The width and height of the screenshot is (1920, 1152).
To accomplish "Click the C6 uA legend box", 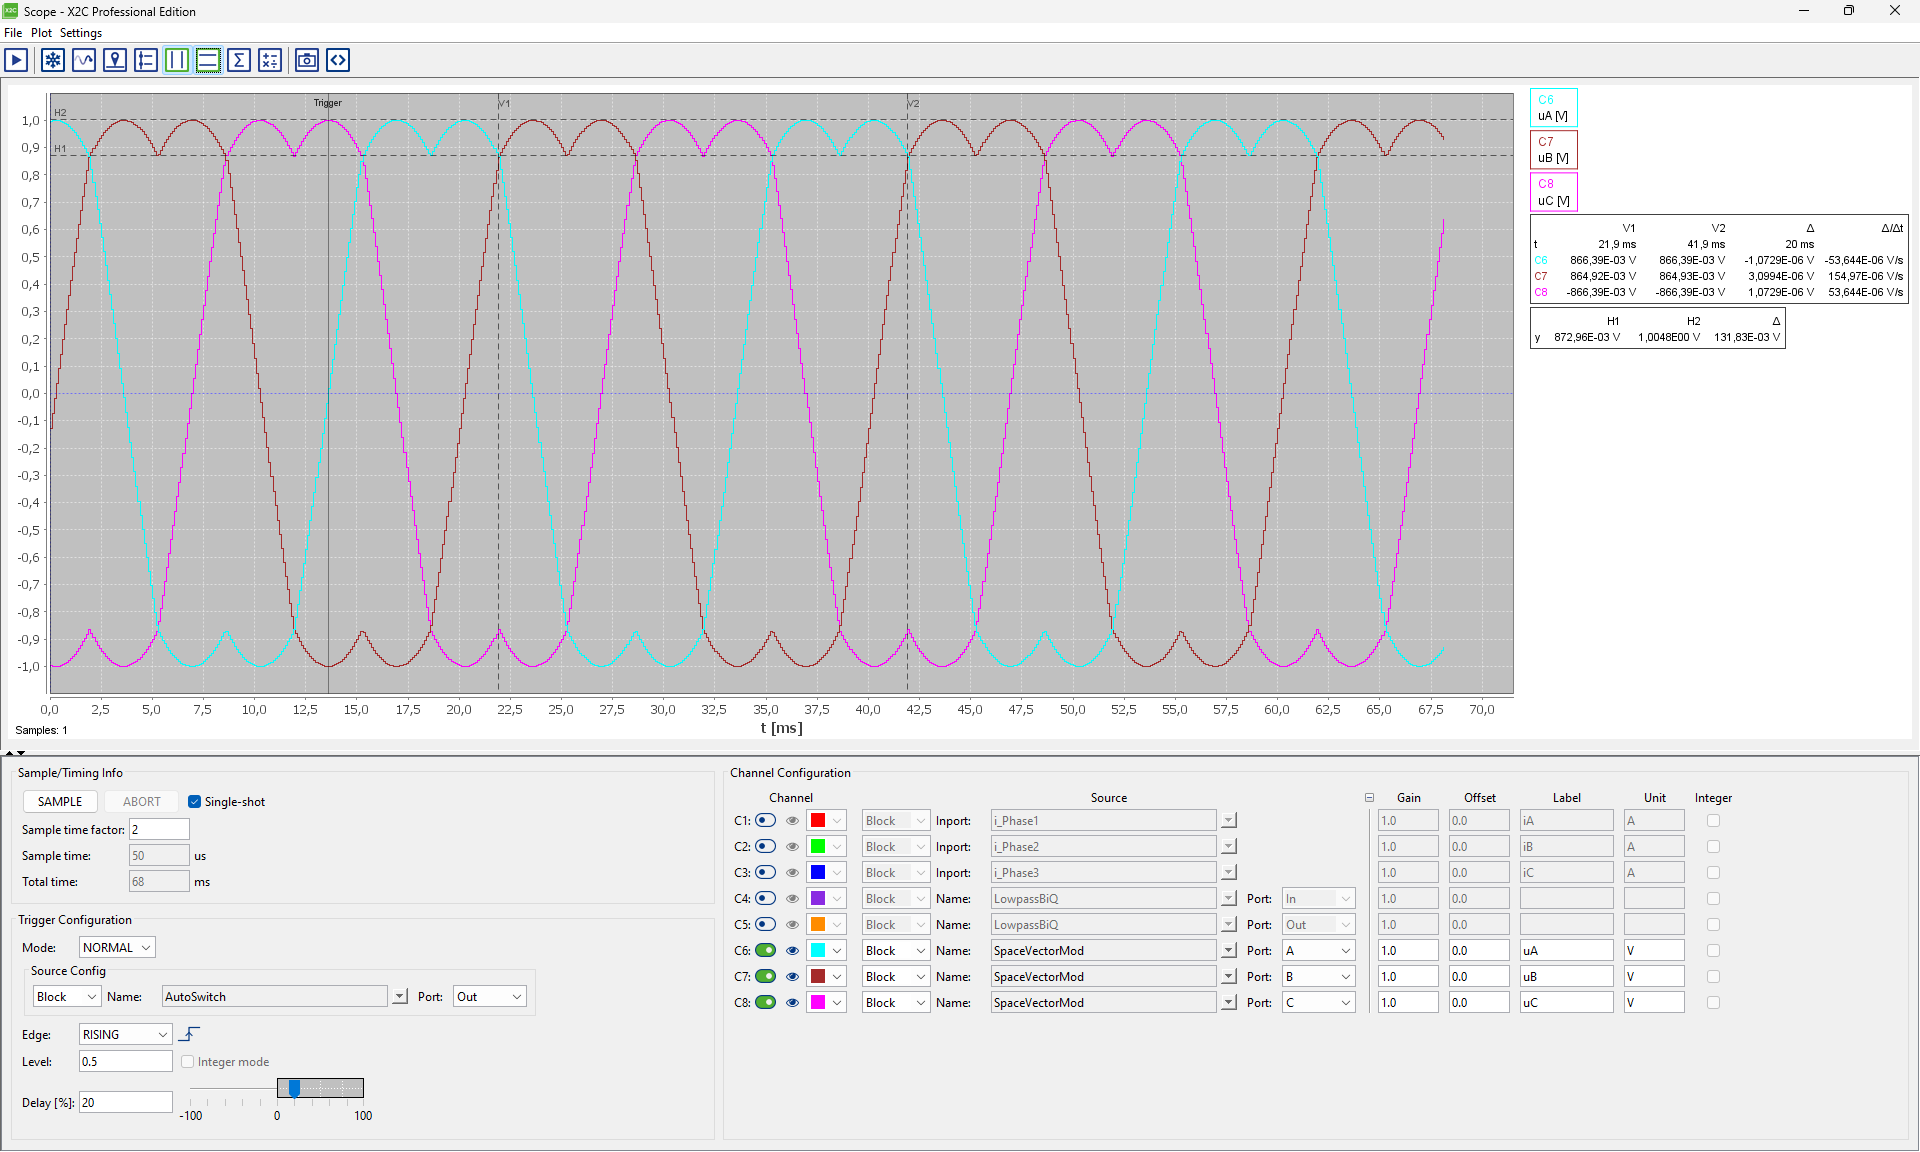I will click(x=1553, y=108).
